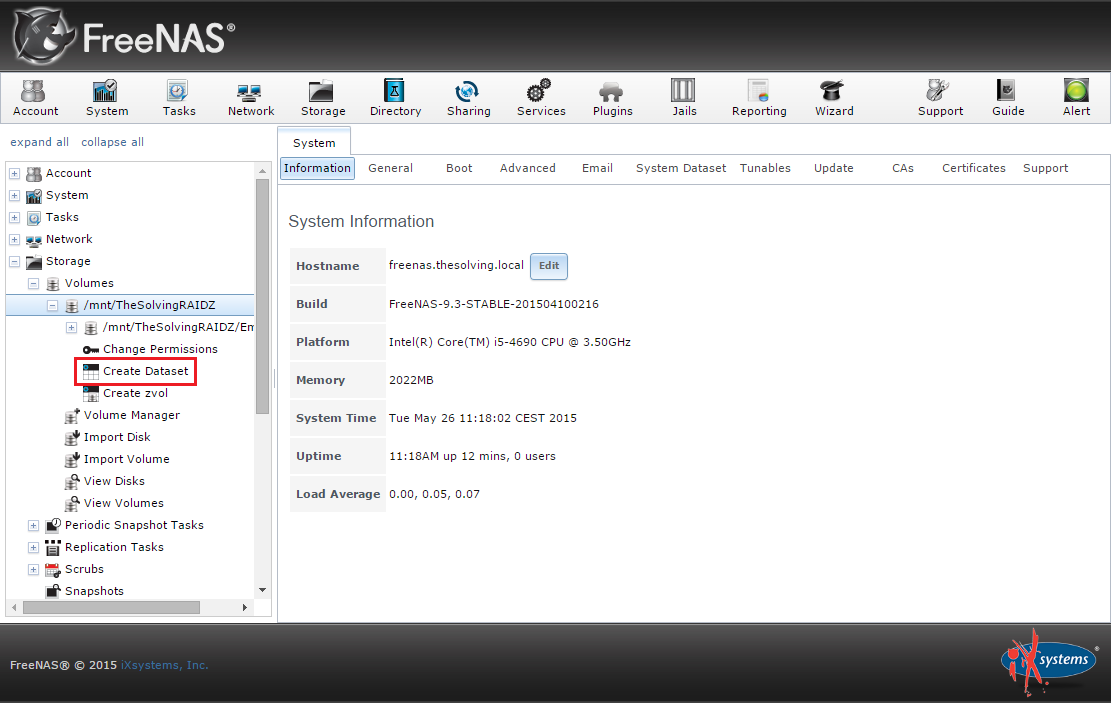Select the Information tab
Viewport: 1111px width, 703px height.
point(317,168)
